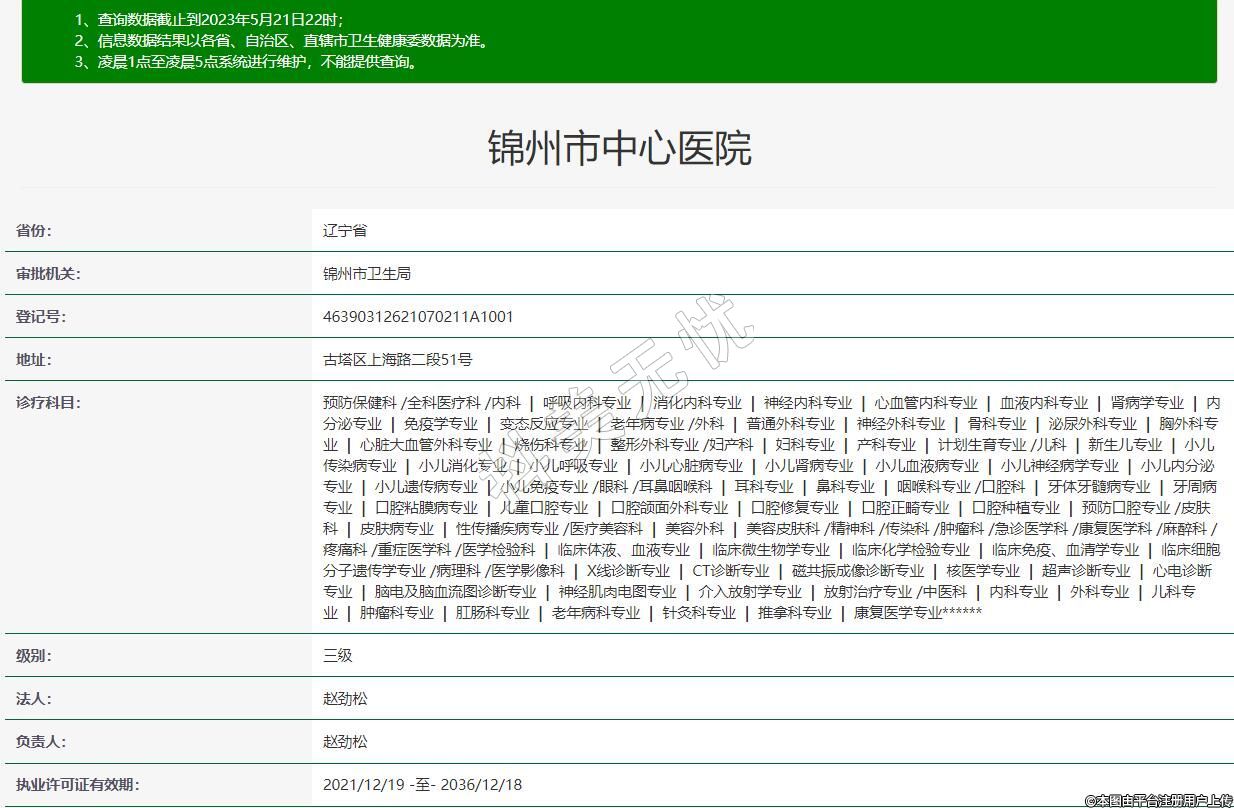Click the 地址 field label
The width and height of the screenshot is (1234, 808).
click(33, 360)
